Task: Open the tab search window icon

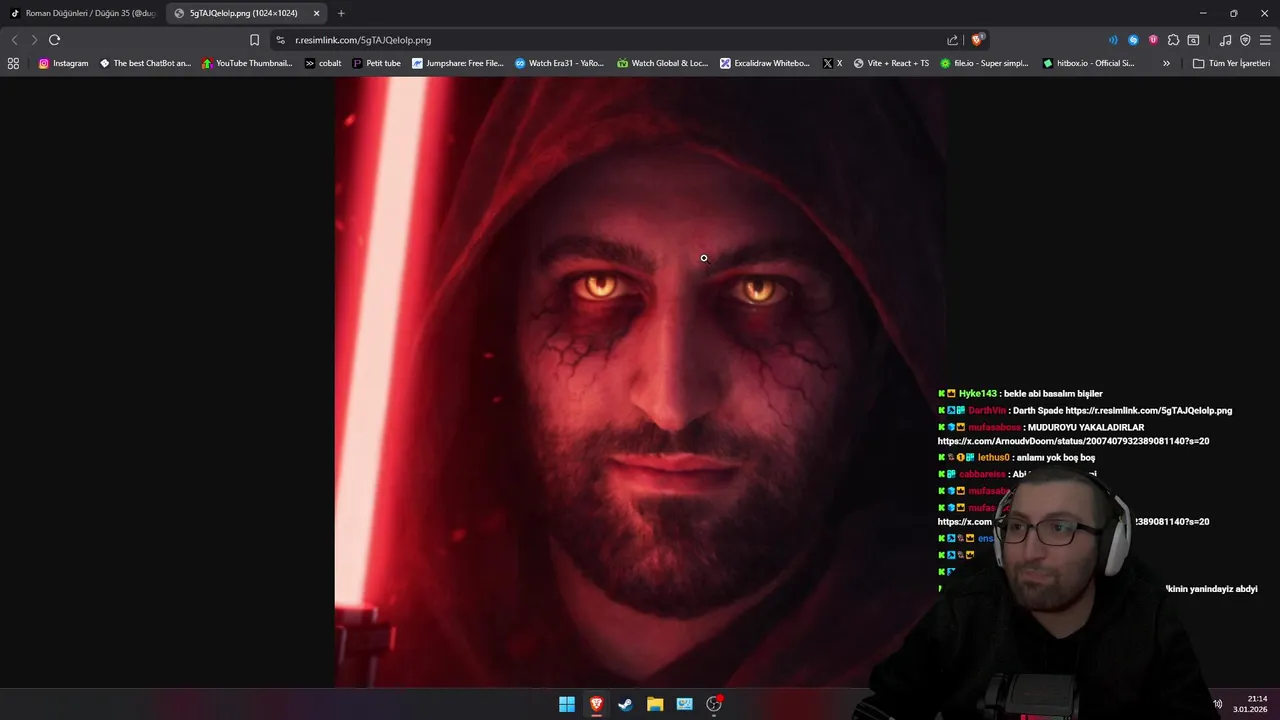Action: 1193,40
